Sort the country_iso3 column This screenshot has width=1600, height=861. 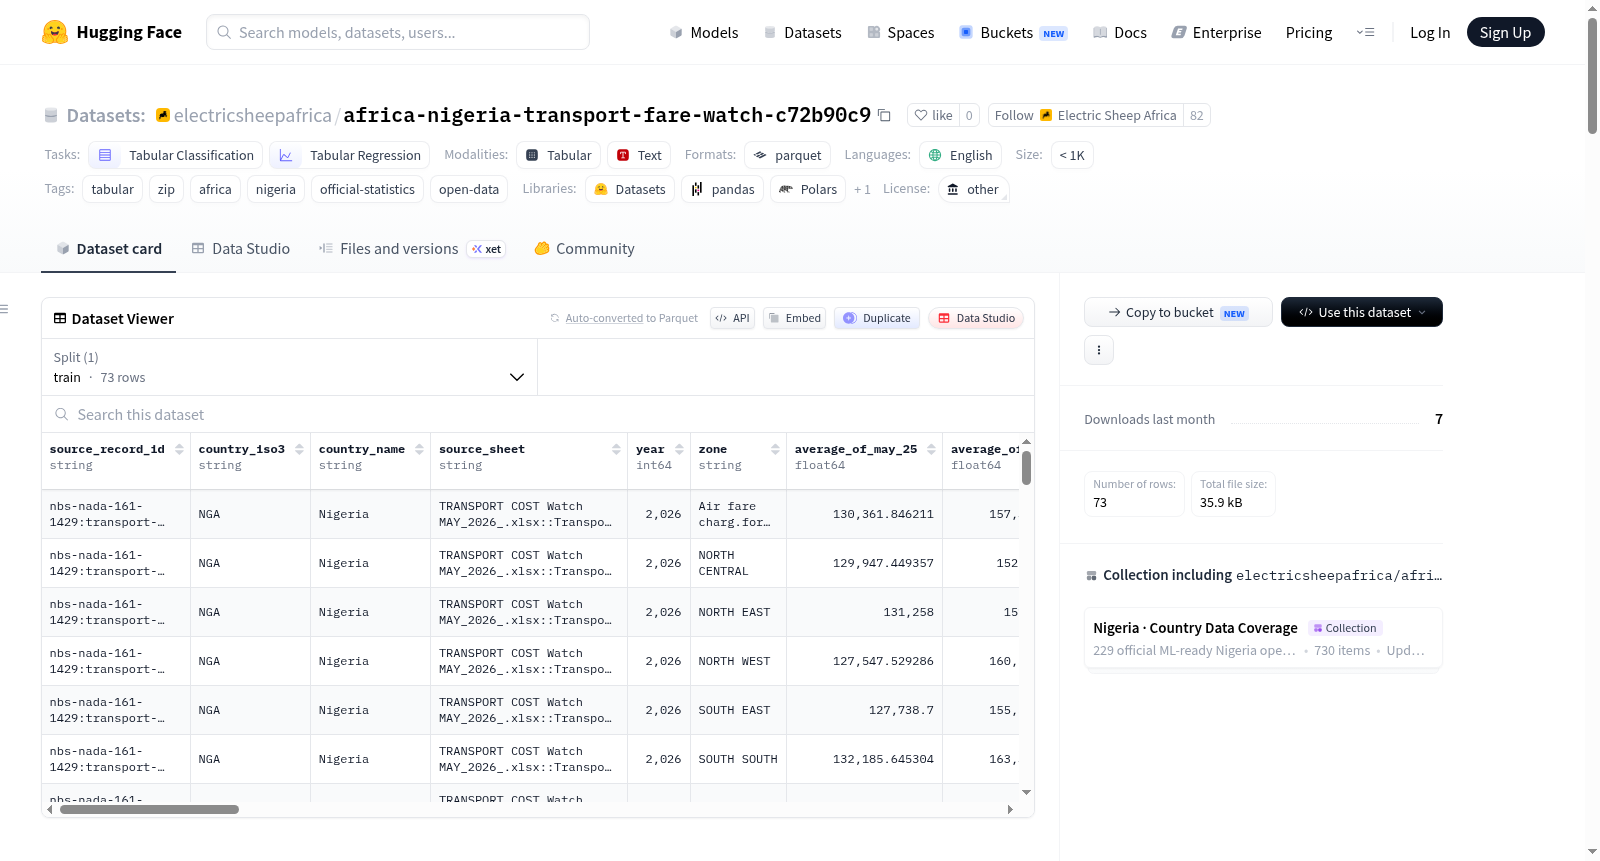point(299,449)
